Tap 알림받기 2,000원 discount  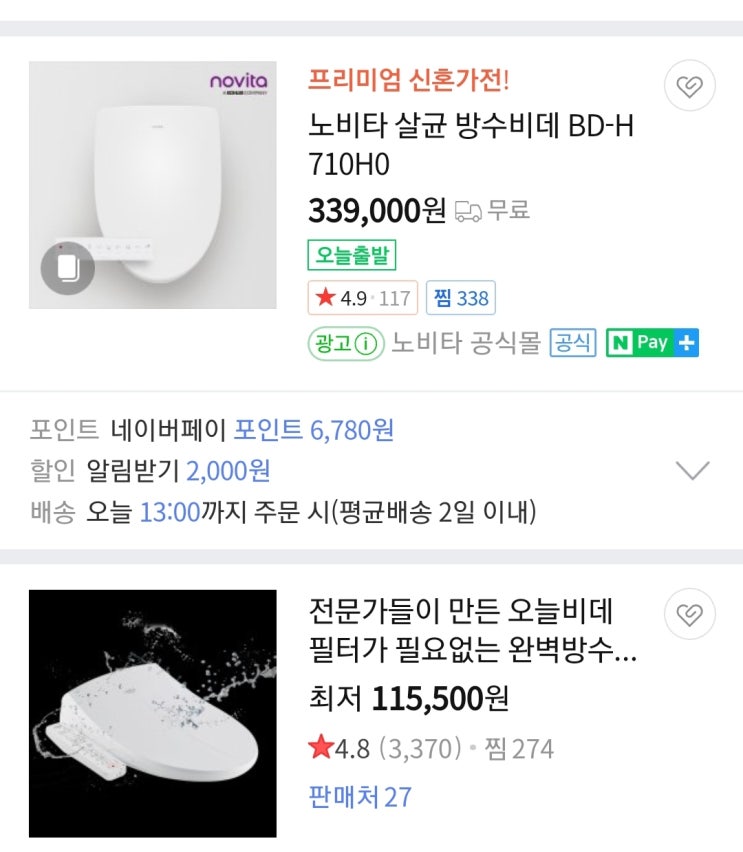pos(178,470)
